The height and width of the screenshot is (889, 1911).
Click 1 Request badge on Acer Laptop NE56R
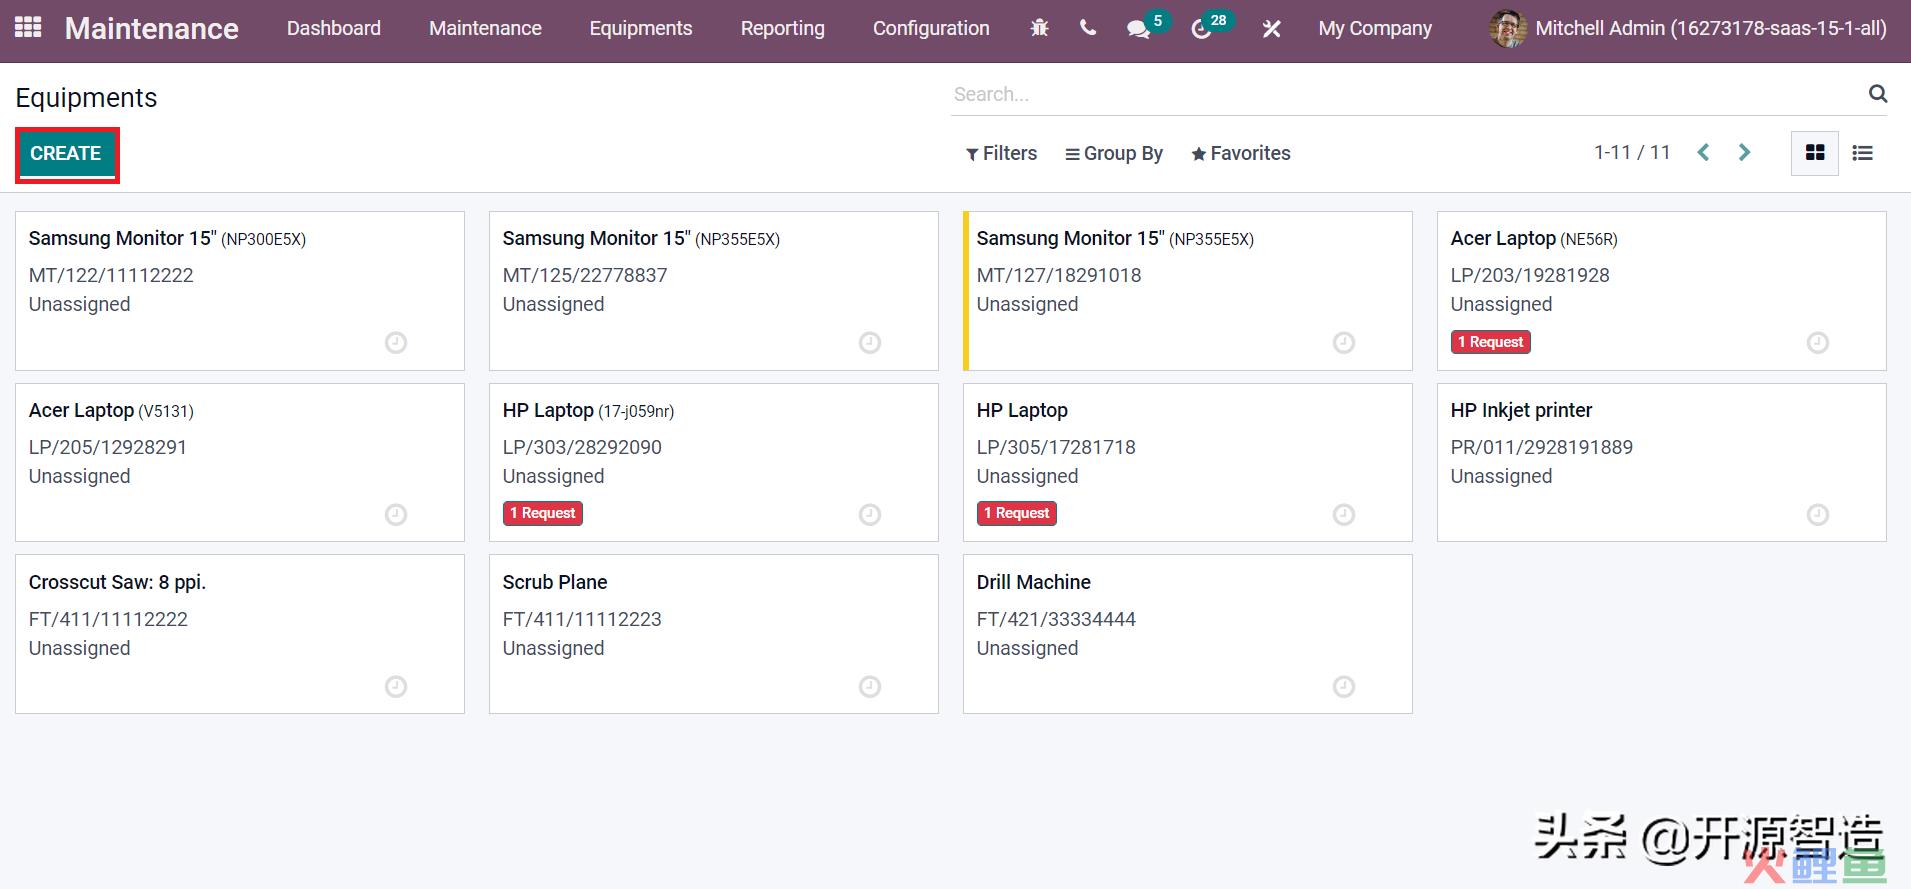tap(1490, 342)
